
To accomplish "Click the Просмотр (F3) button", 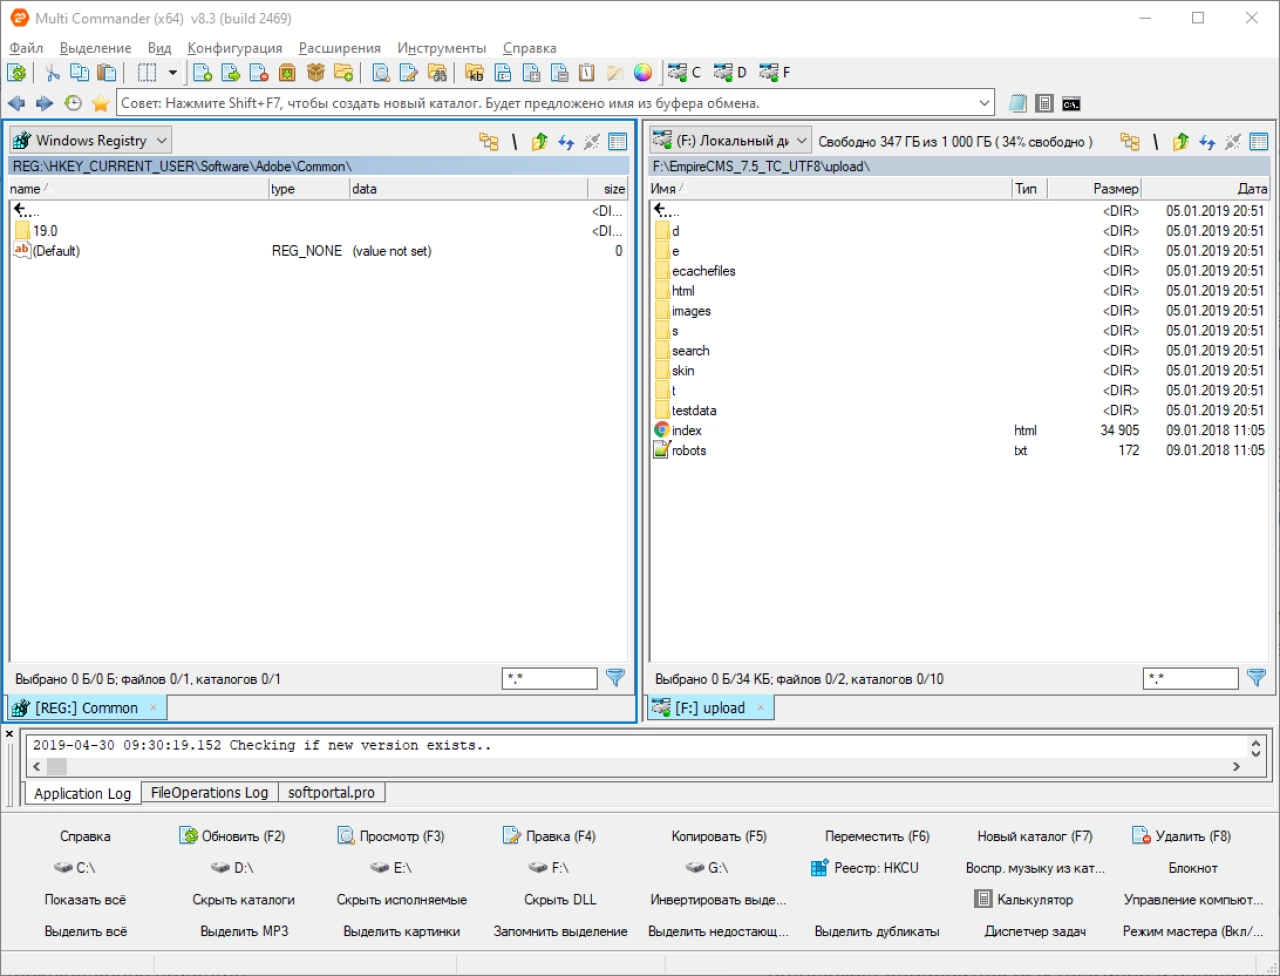I will (391, 836).
